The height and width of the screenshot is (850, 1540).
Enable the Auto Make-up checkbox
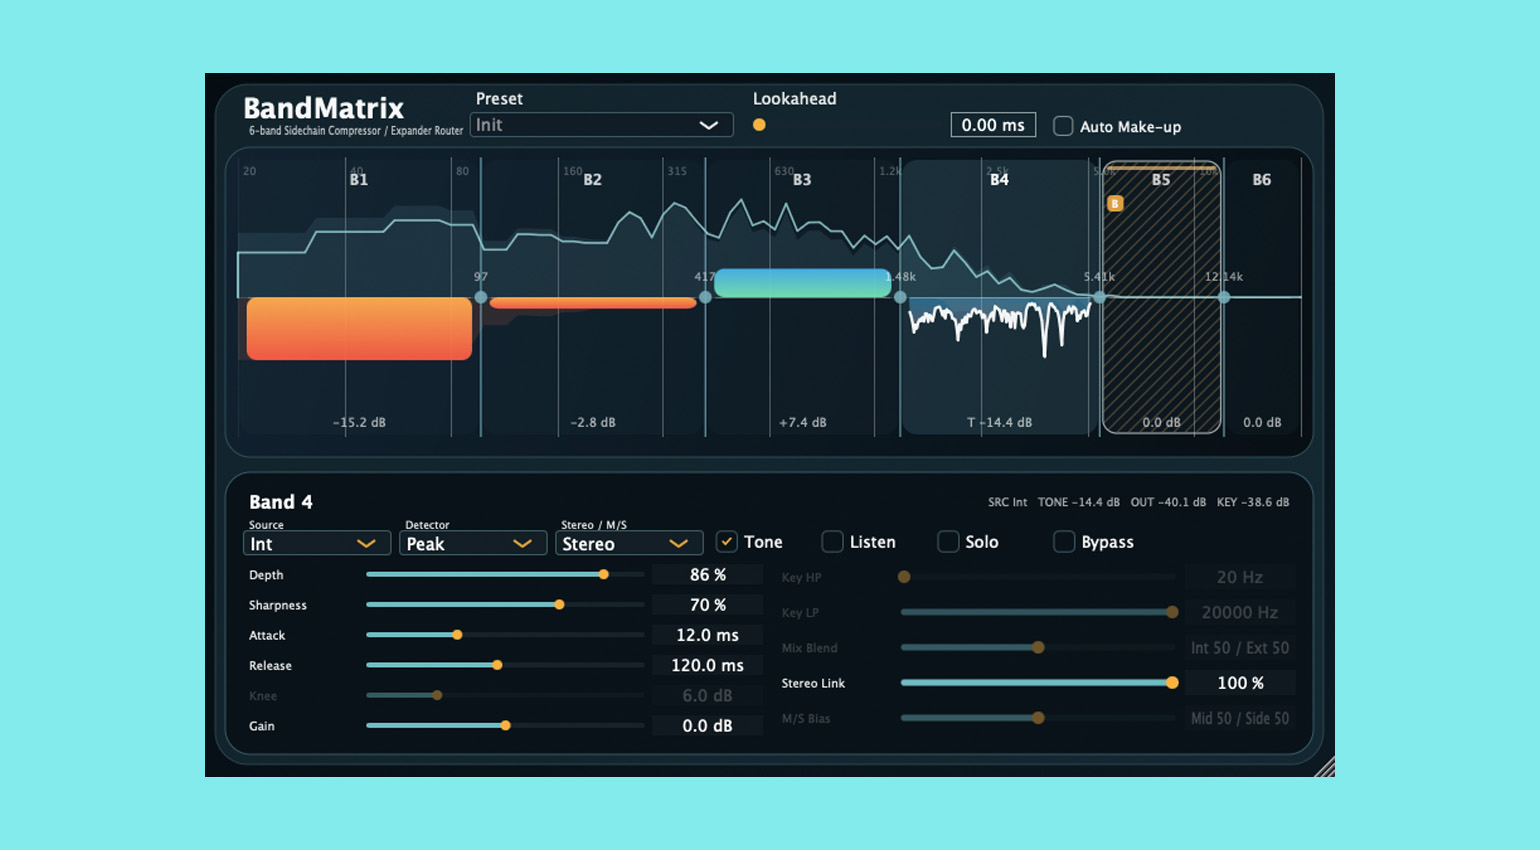(x=1063, y=126)
